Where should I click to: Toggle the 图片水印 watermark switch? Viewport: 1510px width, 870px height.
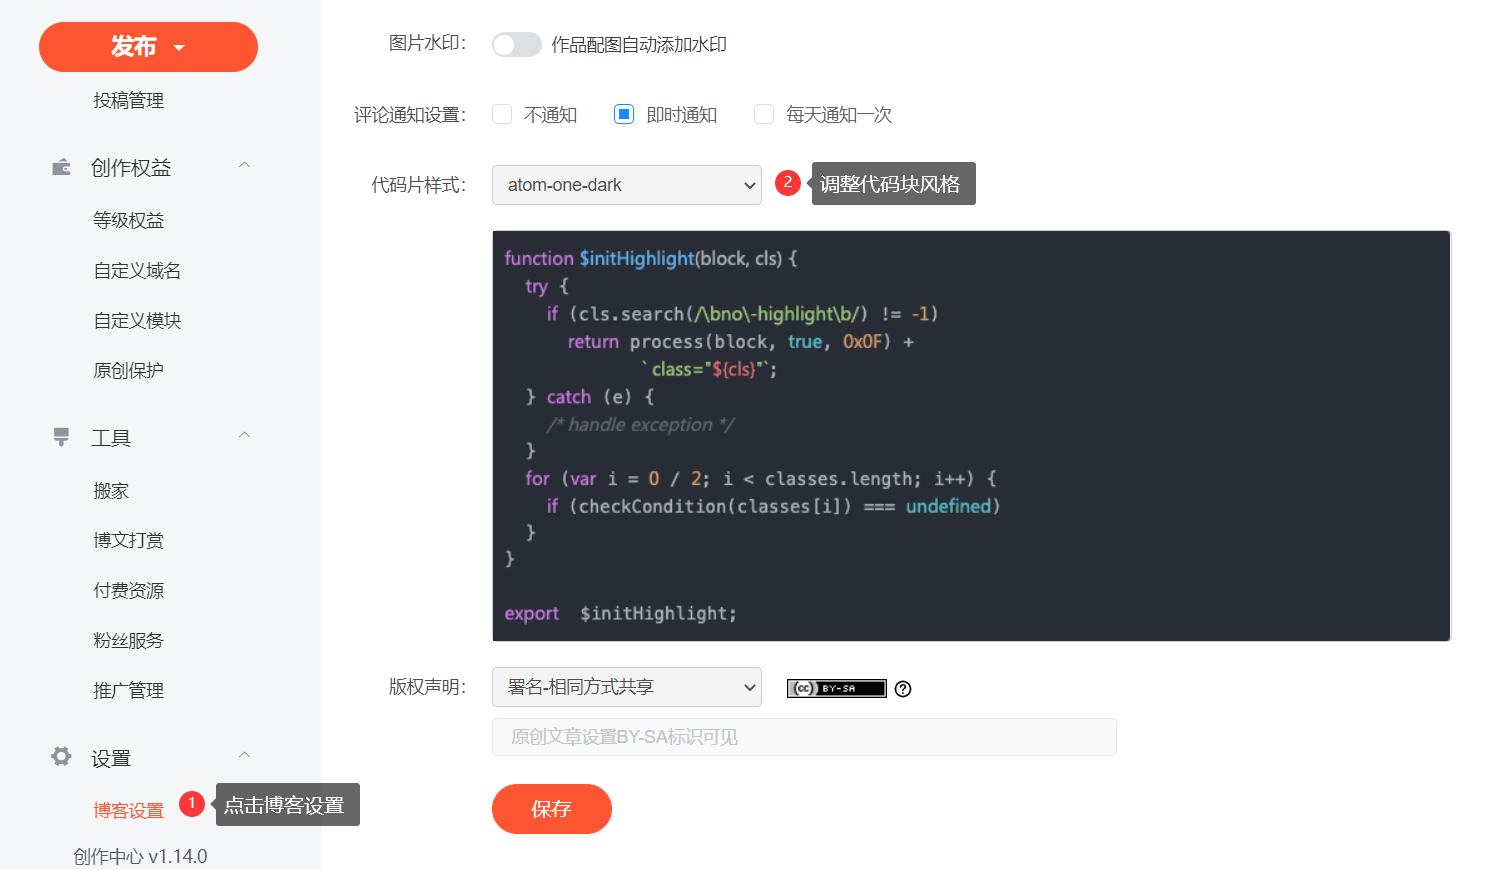coord(516,45)
